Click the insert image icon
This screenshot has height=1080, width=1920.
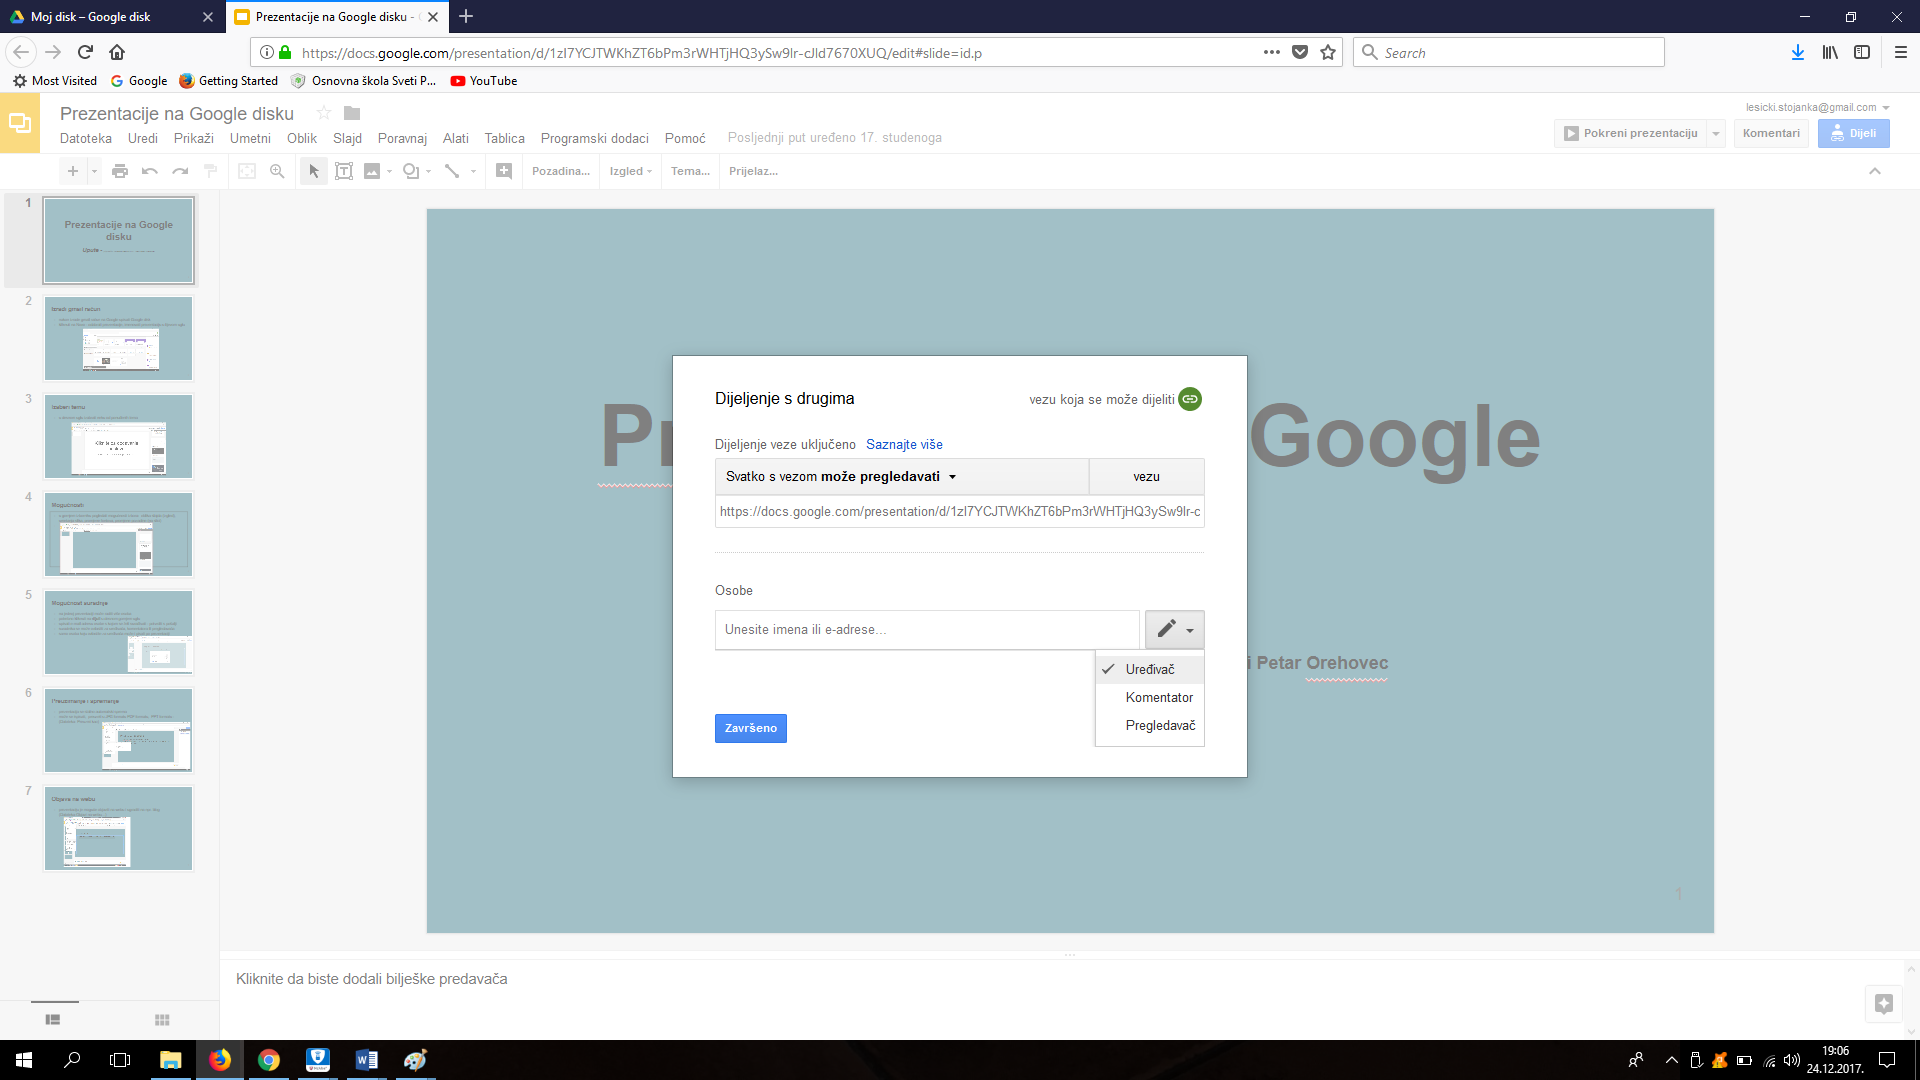[x=372, y=171]
